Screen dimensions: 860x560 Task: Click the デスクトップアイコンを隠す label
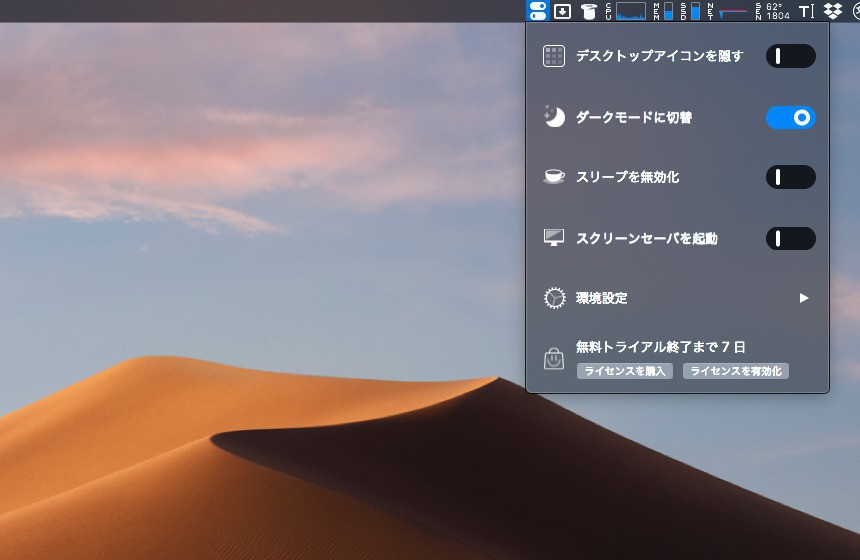[659, 56]
